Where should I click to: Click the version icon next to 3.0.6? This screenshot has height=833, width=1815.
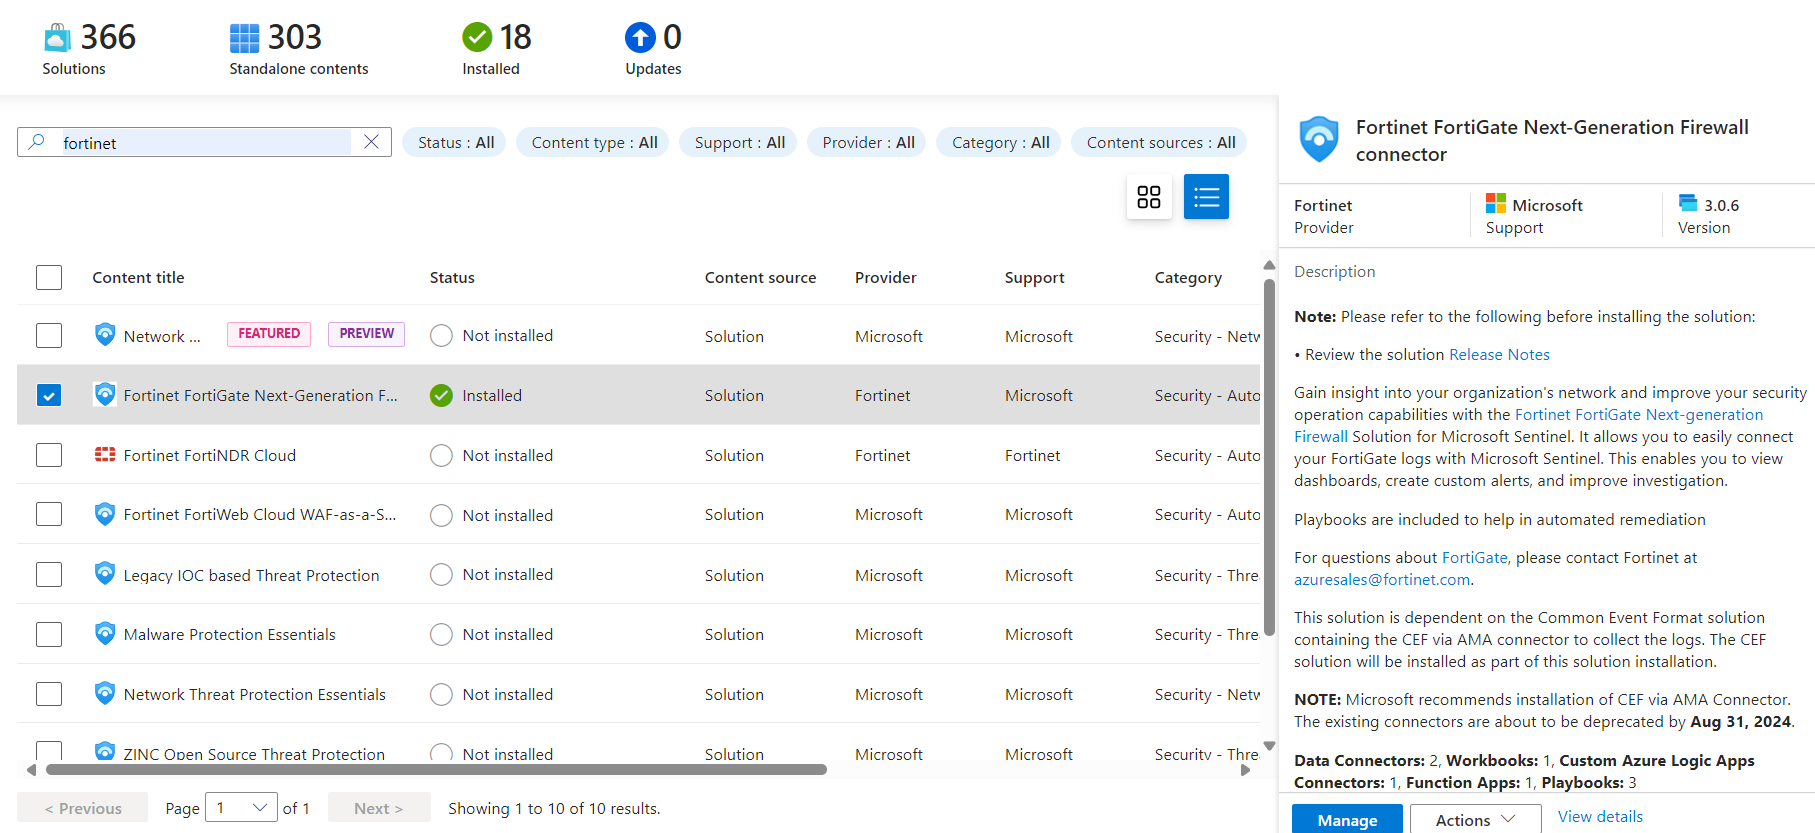pos(1688,203)
